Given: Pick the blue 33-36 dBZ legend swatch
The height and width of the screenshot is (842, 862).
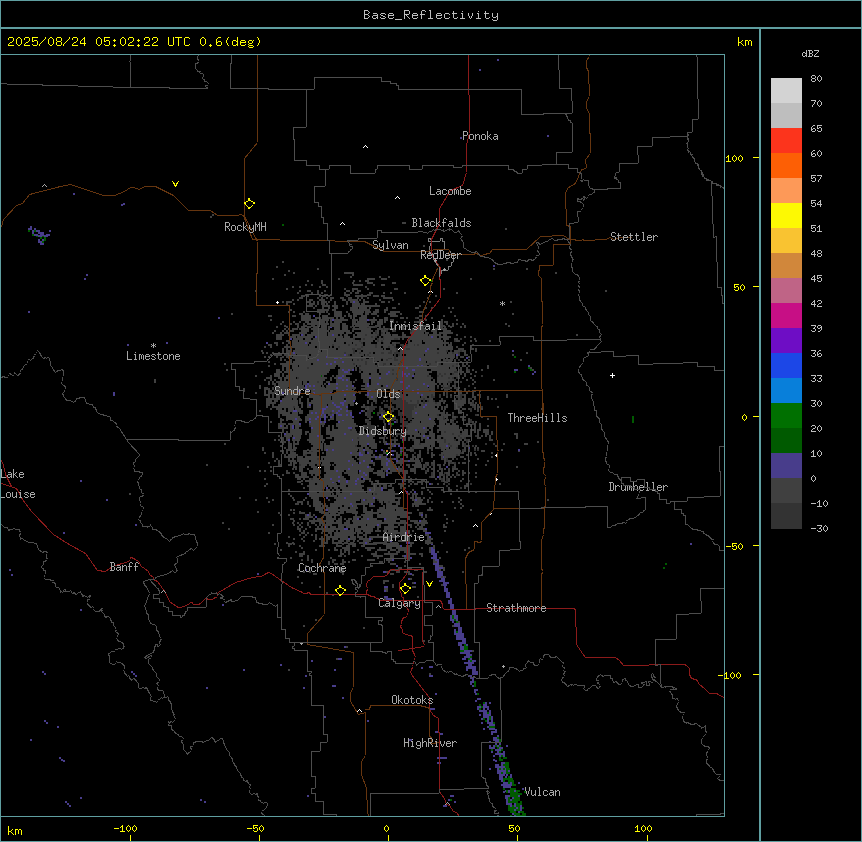Looking at the screenshot, I should pos(786,365).
